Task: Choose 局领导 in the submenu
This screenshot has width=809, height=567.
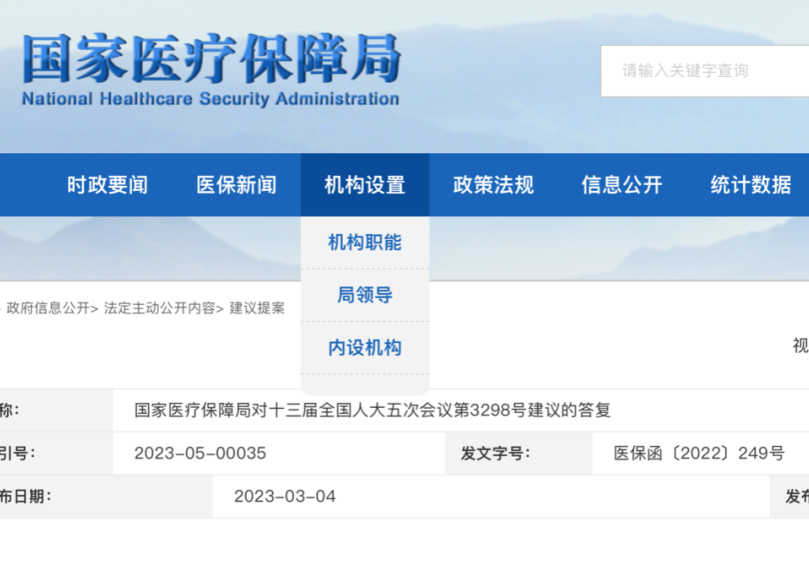Action: 365,295
